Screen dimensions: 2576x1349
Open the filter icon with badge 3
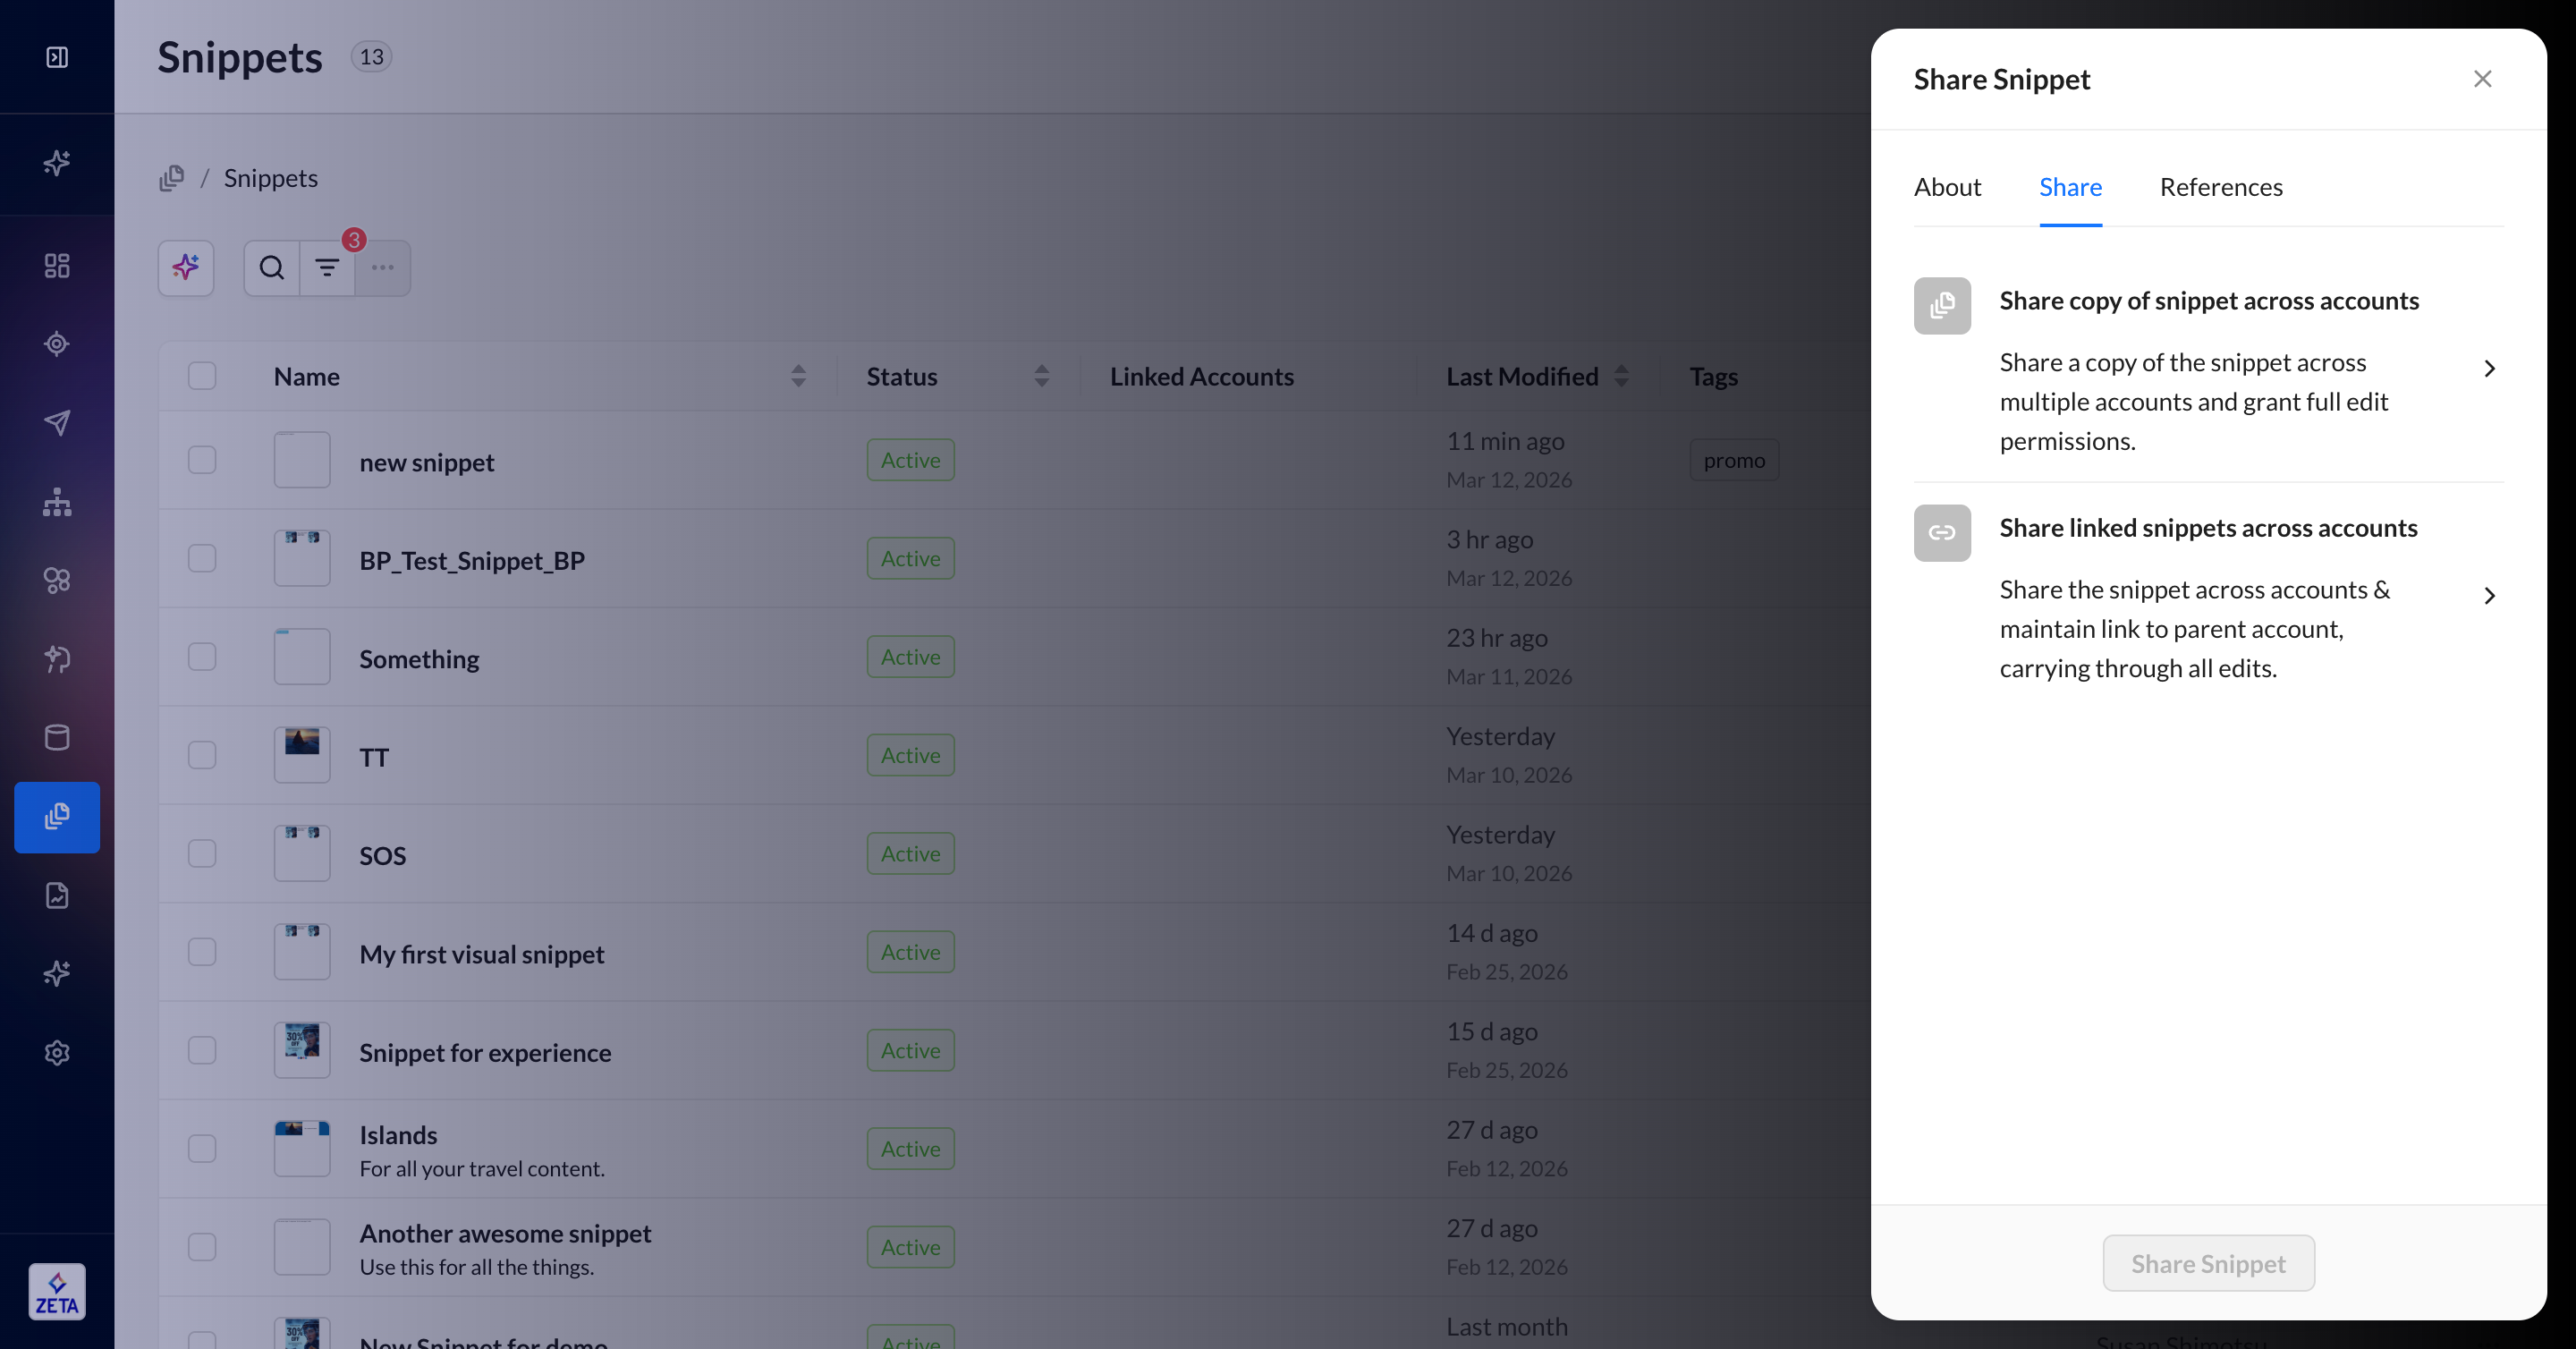(x=327, y=267)
